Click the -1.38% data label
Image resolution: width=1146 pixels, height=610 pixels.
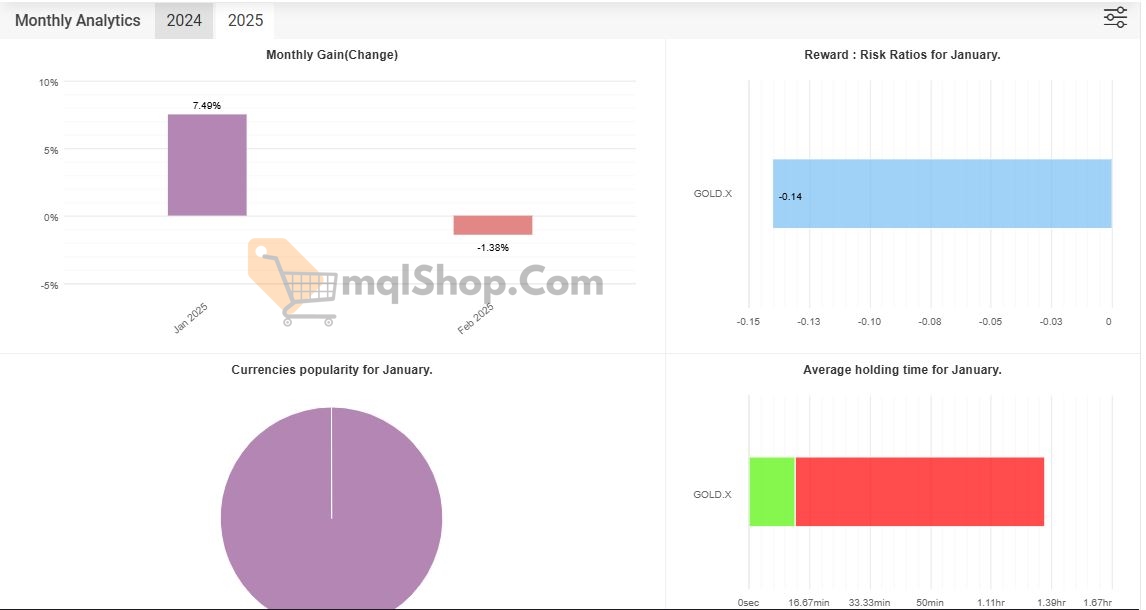493,247
